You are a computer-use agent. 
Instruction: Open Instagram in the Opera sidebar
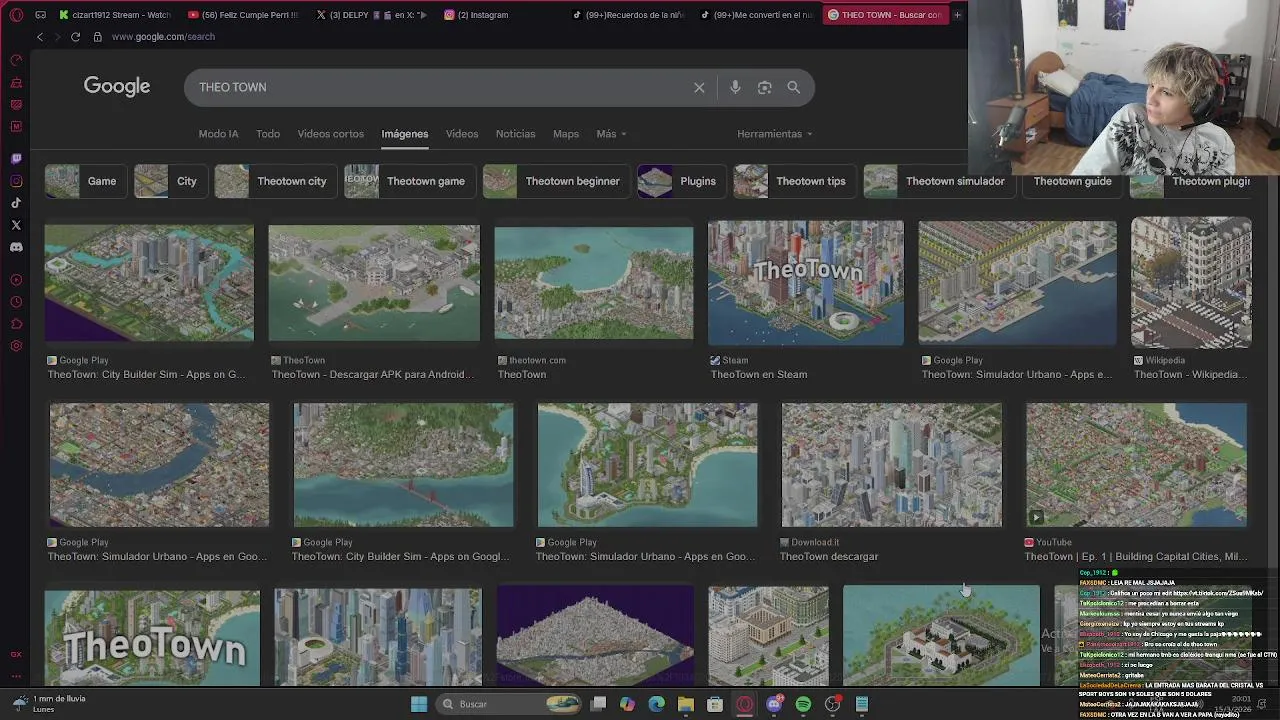point(16,181)
